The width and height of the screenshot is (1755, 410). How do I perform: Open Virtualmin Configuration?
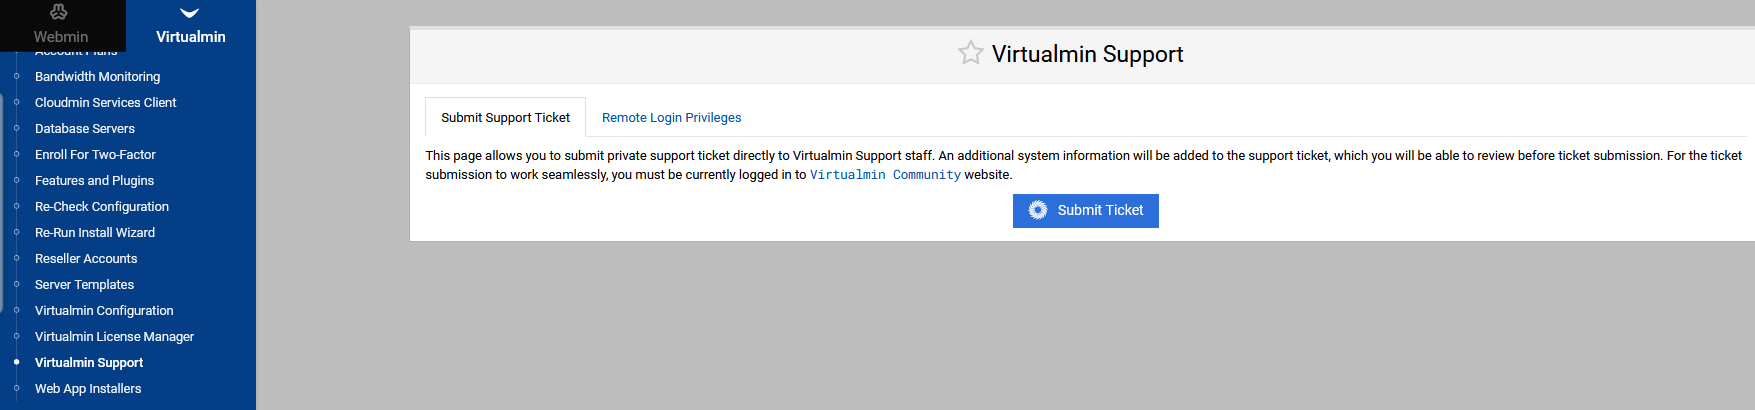104,311
